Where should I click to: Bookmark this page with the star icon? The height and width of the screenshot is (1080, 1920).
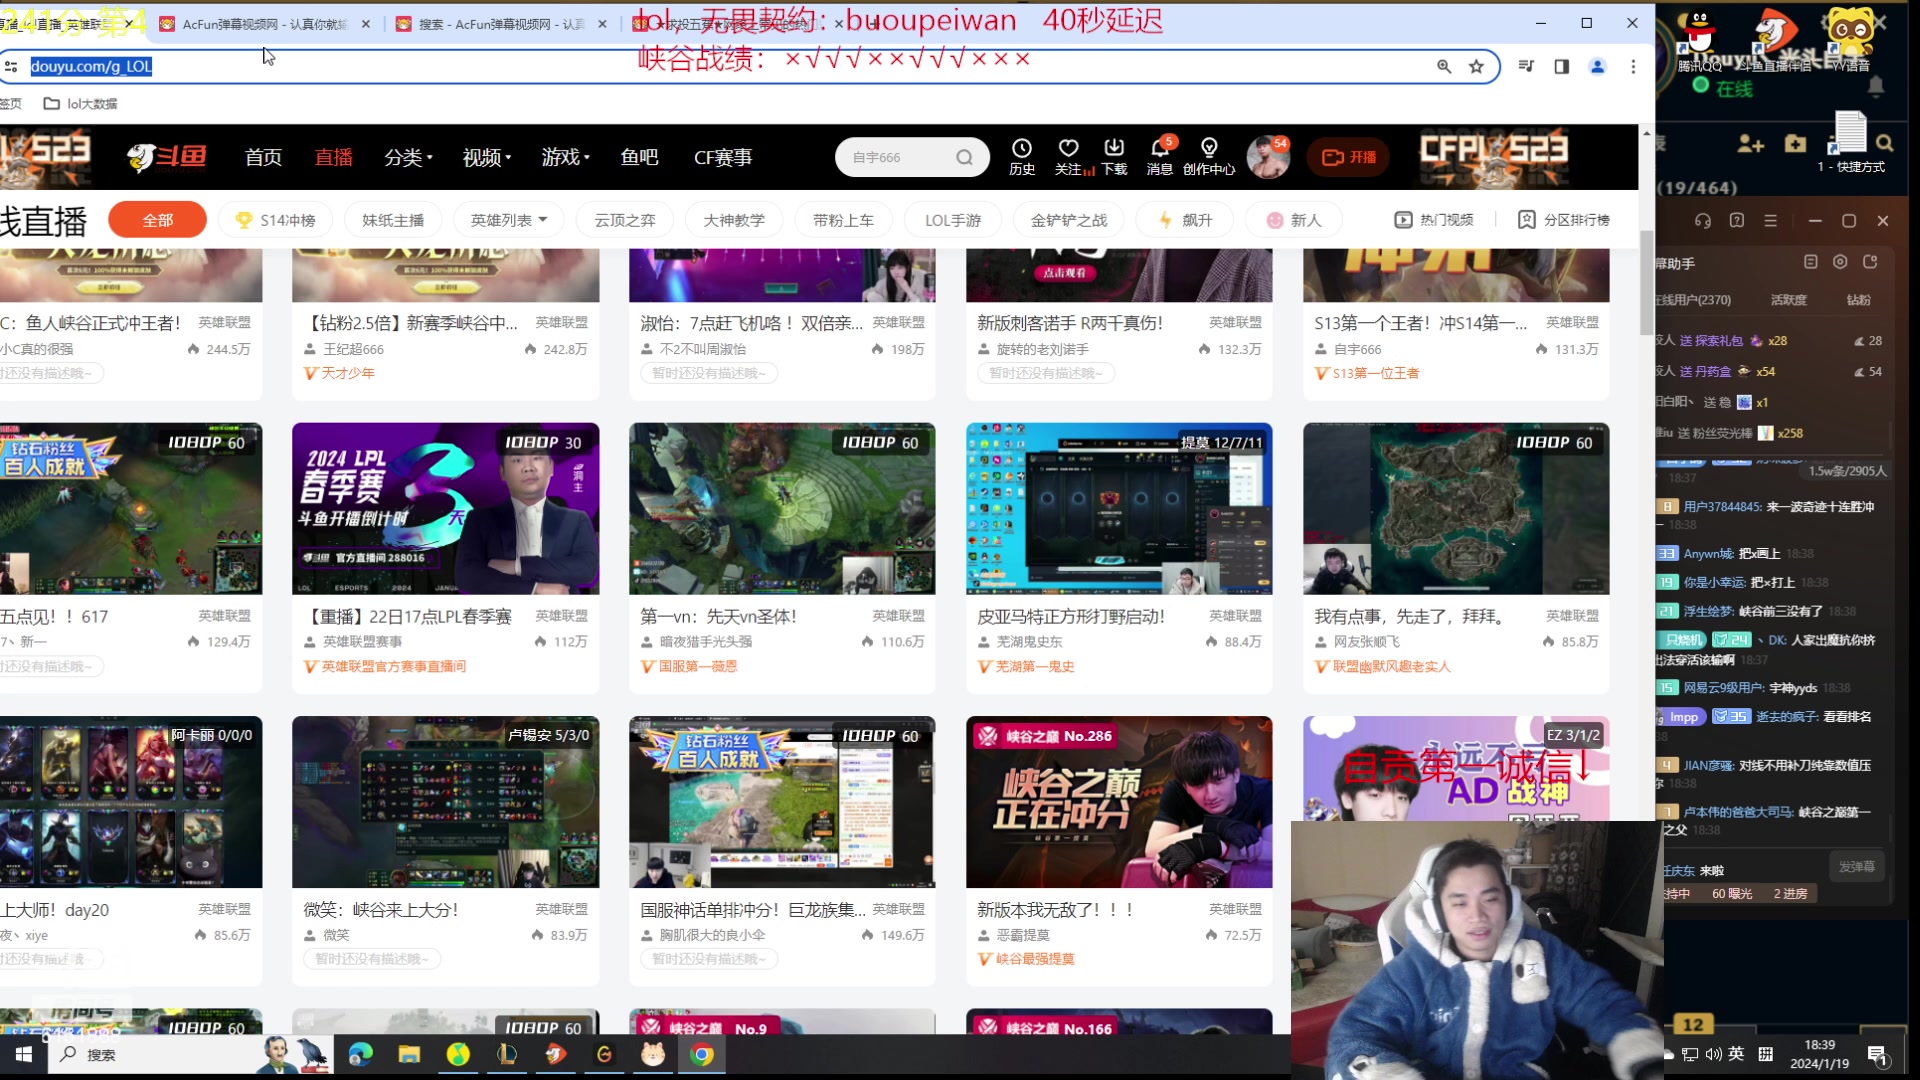click(x=1476, y=66)
